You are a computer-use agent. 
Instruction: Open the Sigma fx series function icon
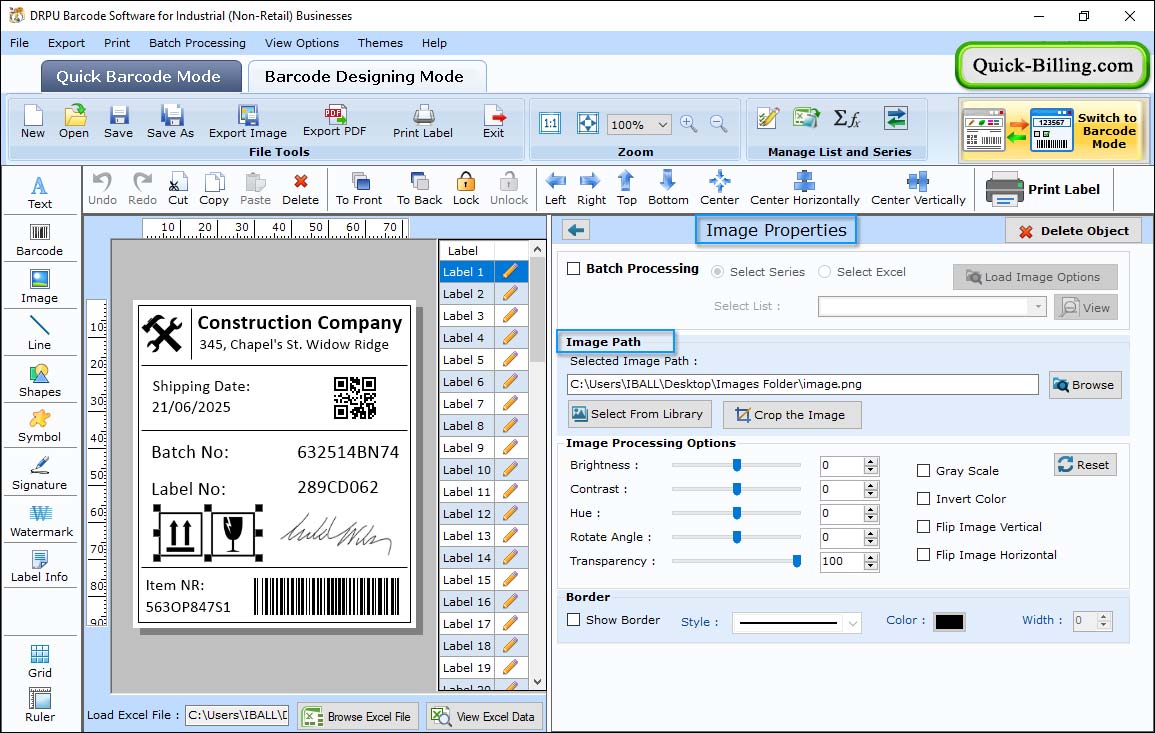(x=846, y=118)
